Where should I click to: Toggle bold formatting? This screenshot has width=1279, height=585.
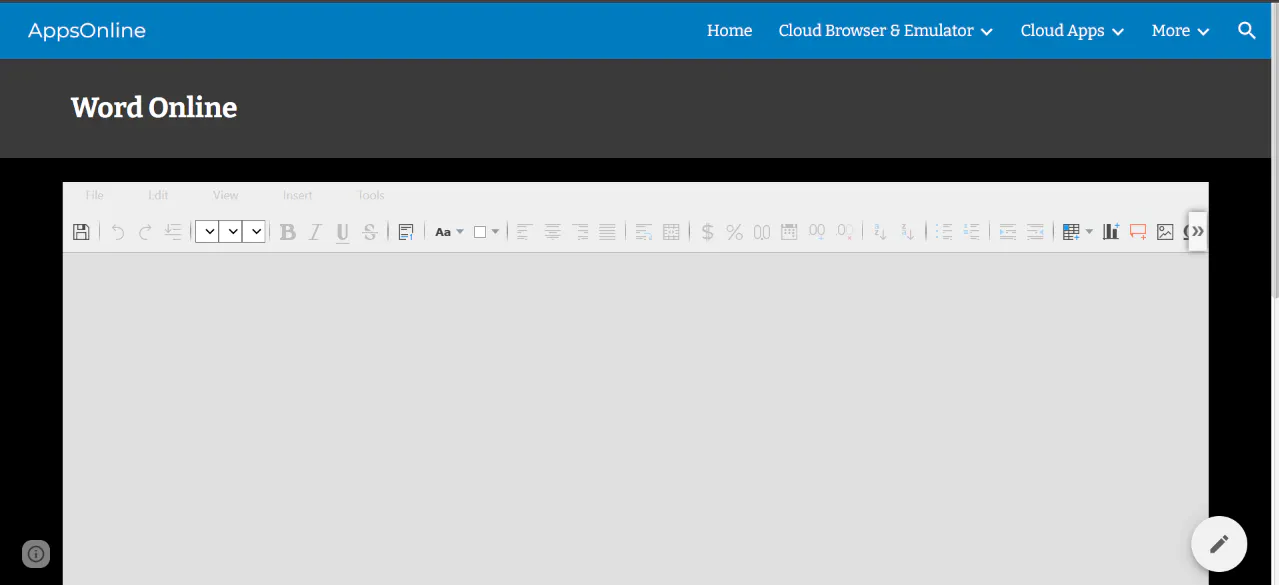288,232
